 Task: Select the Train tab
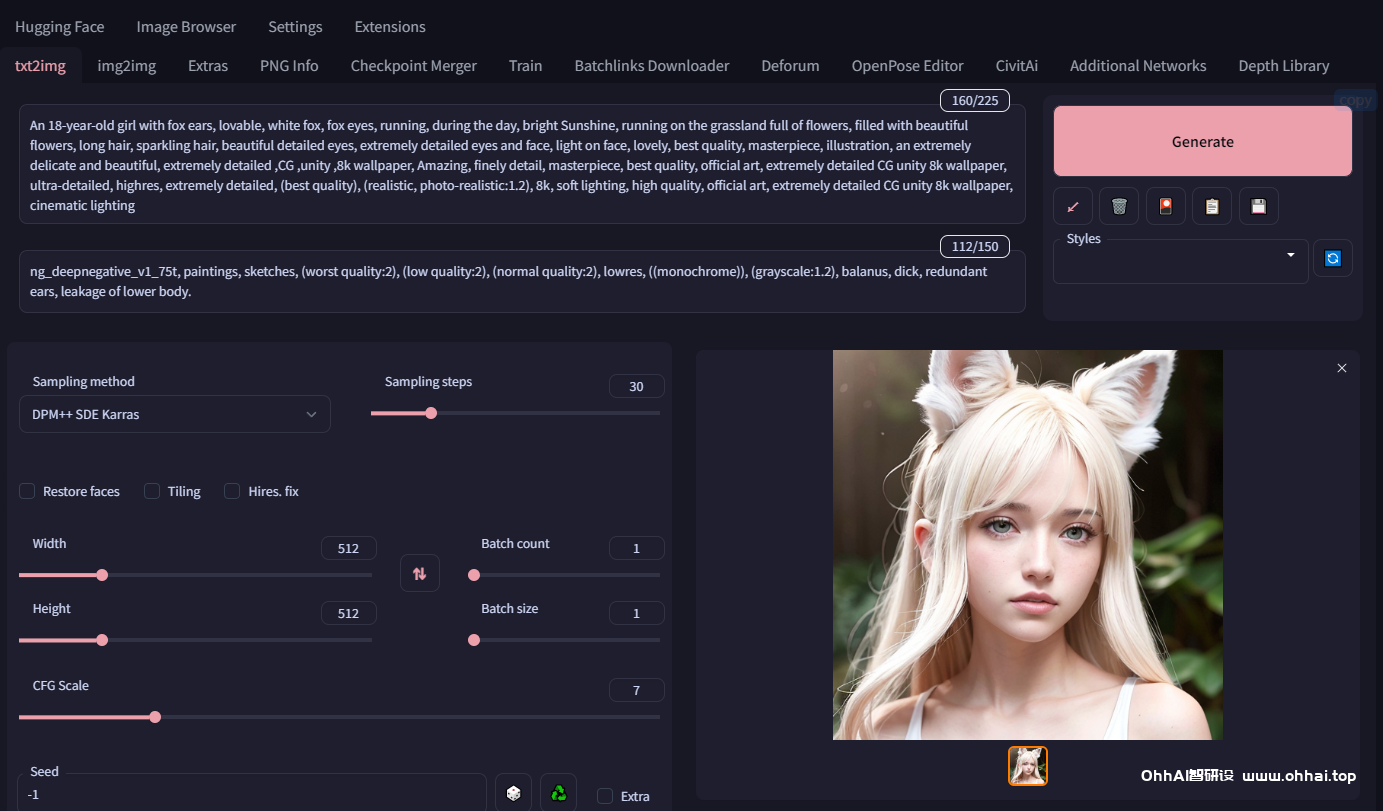(x=525, y=66)
